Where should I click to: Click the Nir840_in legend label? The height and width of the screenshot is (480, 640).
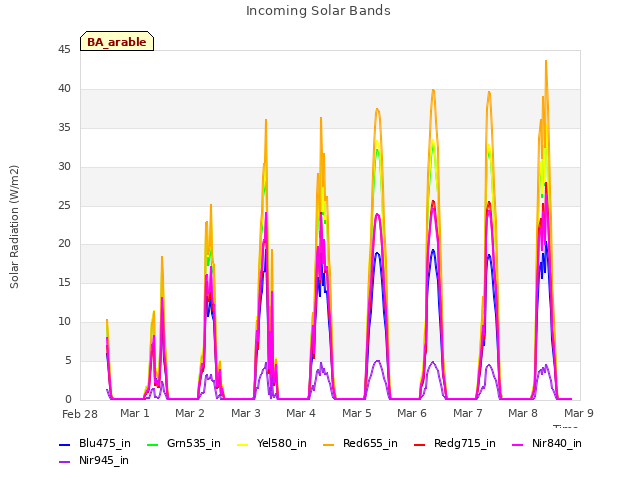pyautogui.click(x=557, y=444)
